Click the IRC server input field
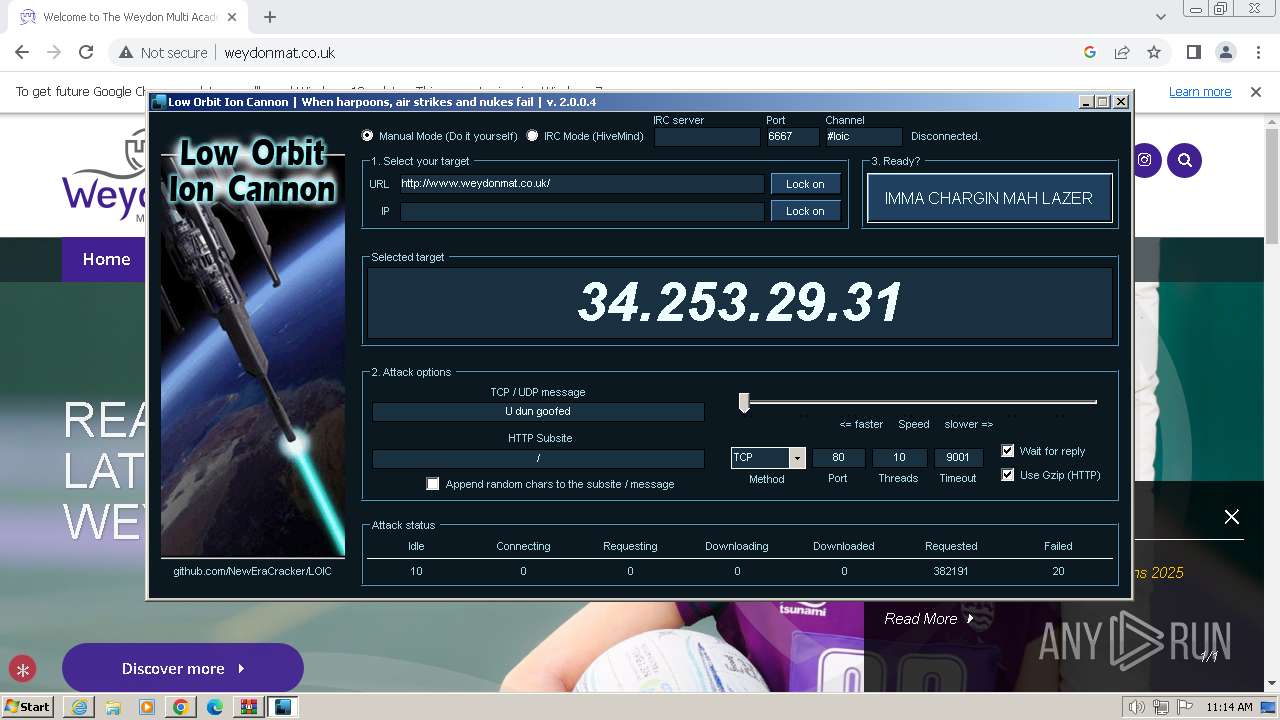The width and height of the screenshot is (1280, 720). click(x=707, y=137)
